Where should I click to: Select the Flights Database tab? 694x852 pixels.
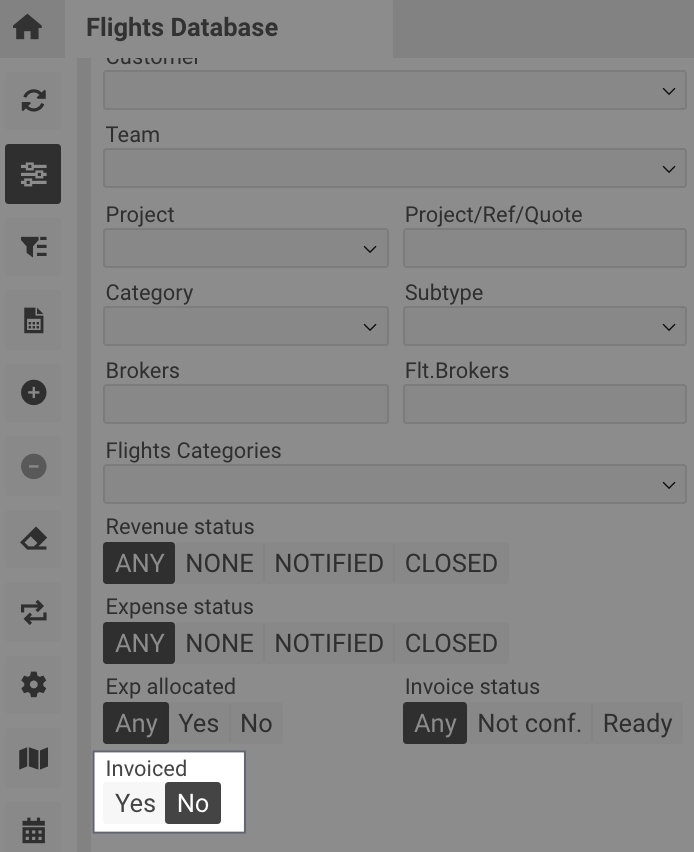(x=182, y=27)
